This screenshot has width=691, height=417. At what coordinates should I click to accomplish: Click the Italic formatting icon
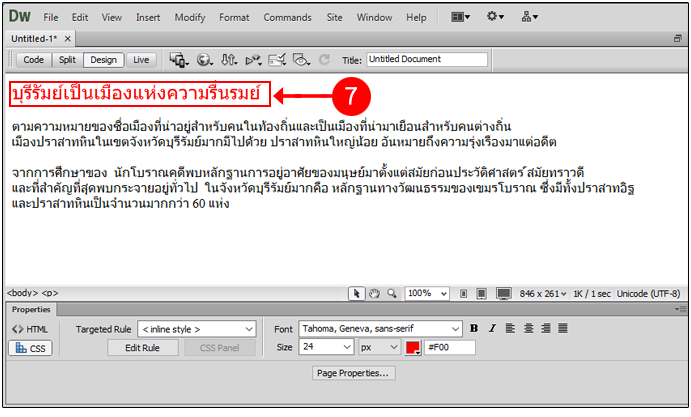click(490, 328)
